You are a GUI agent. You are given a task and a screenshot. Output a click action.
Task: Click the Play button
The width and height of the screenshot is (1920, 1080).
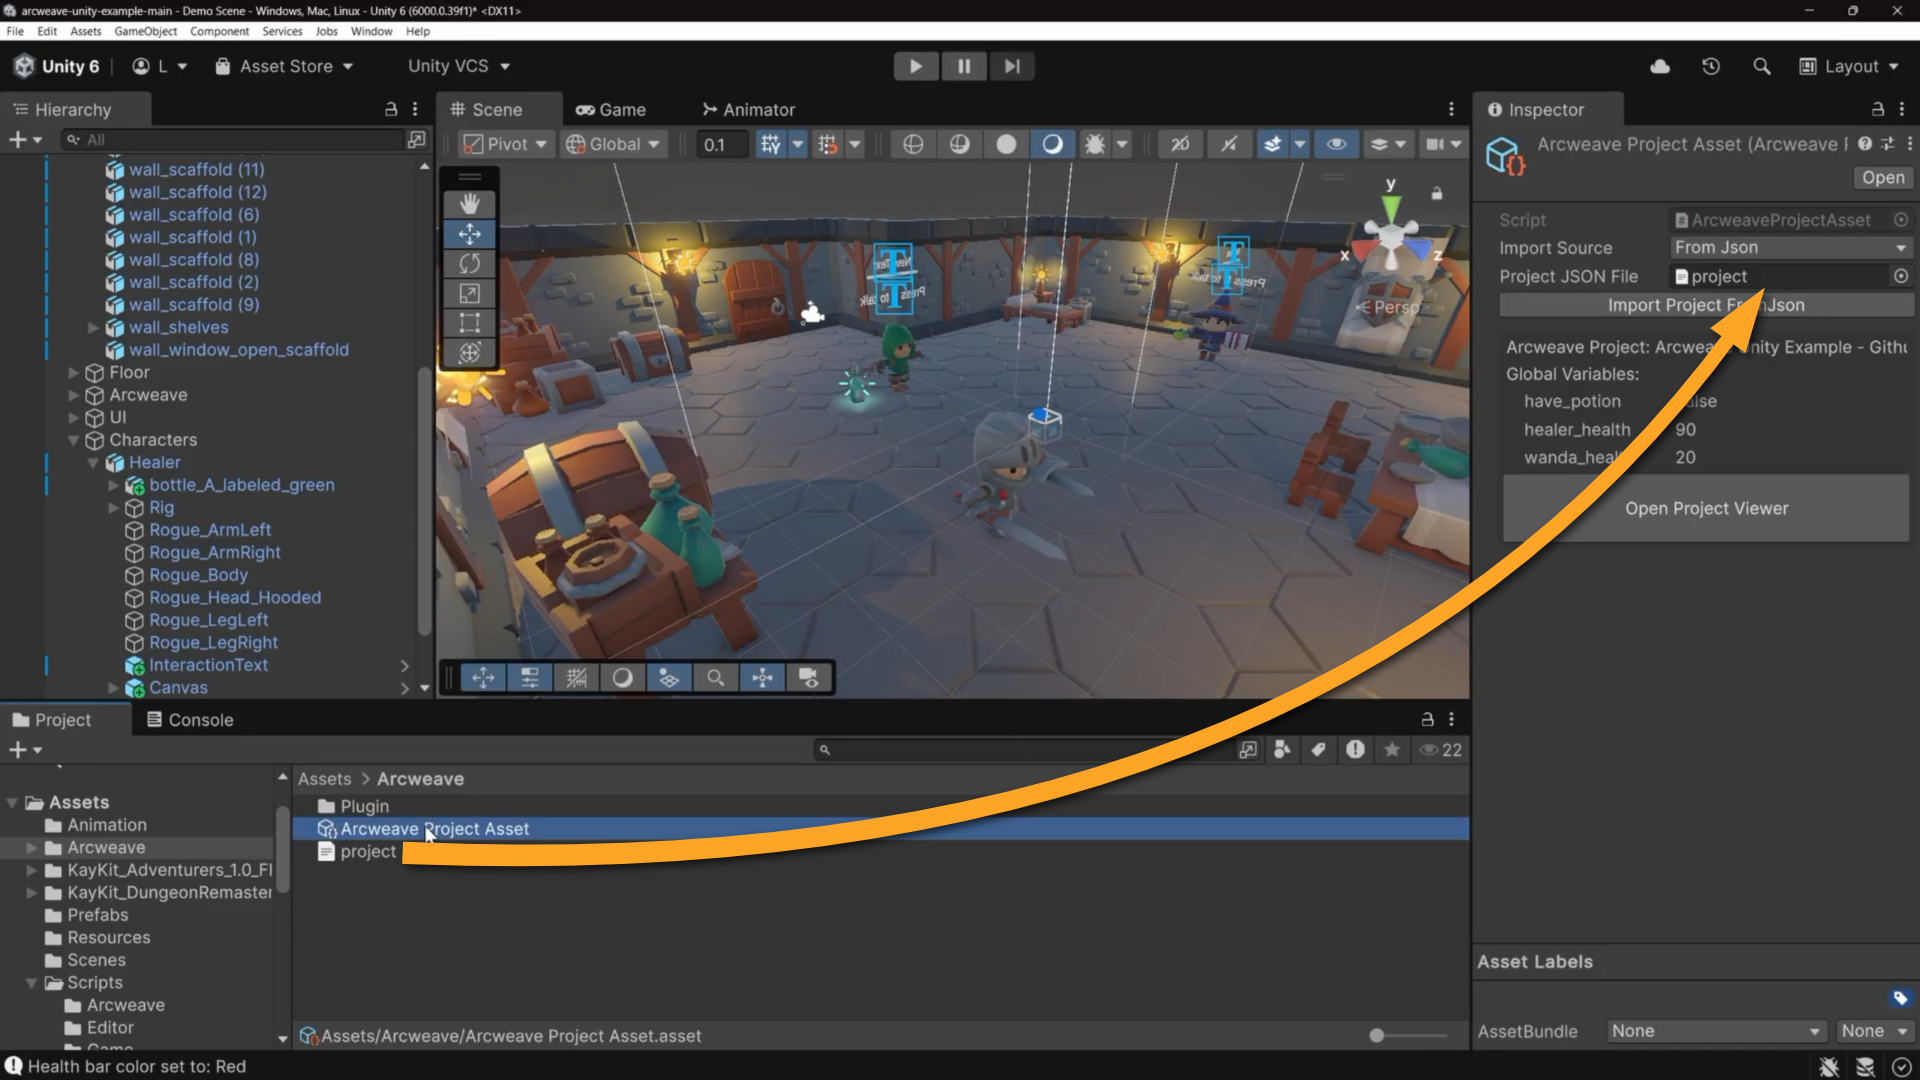915,66
